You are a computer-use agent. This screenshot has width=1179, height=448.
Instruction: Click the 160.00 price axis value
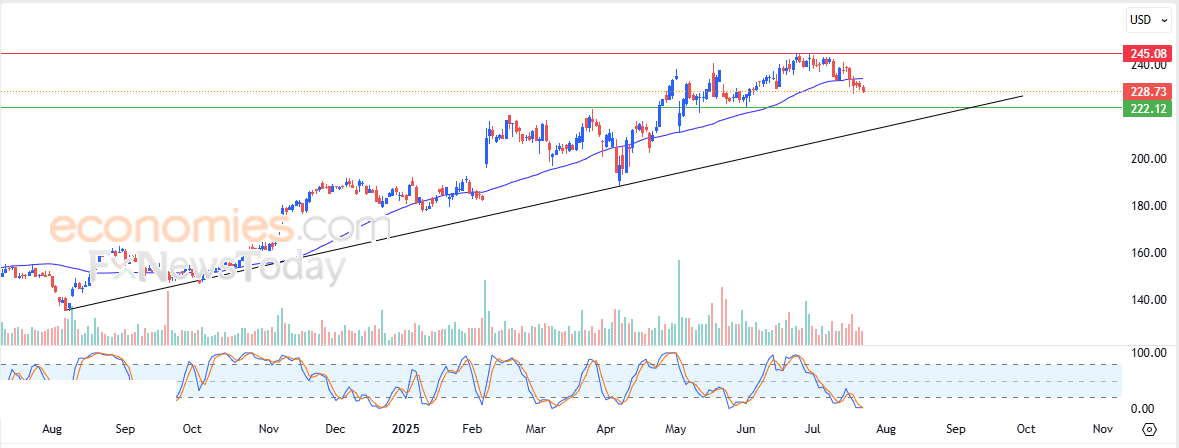coord(1150,253)
